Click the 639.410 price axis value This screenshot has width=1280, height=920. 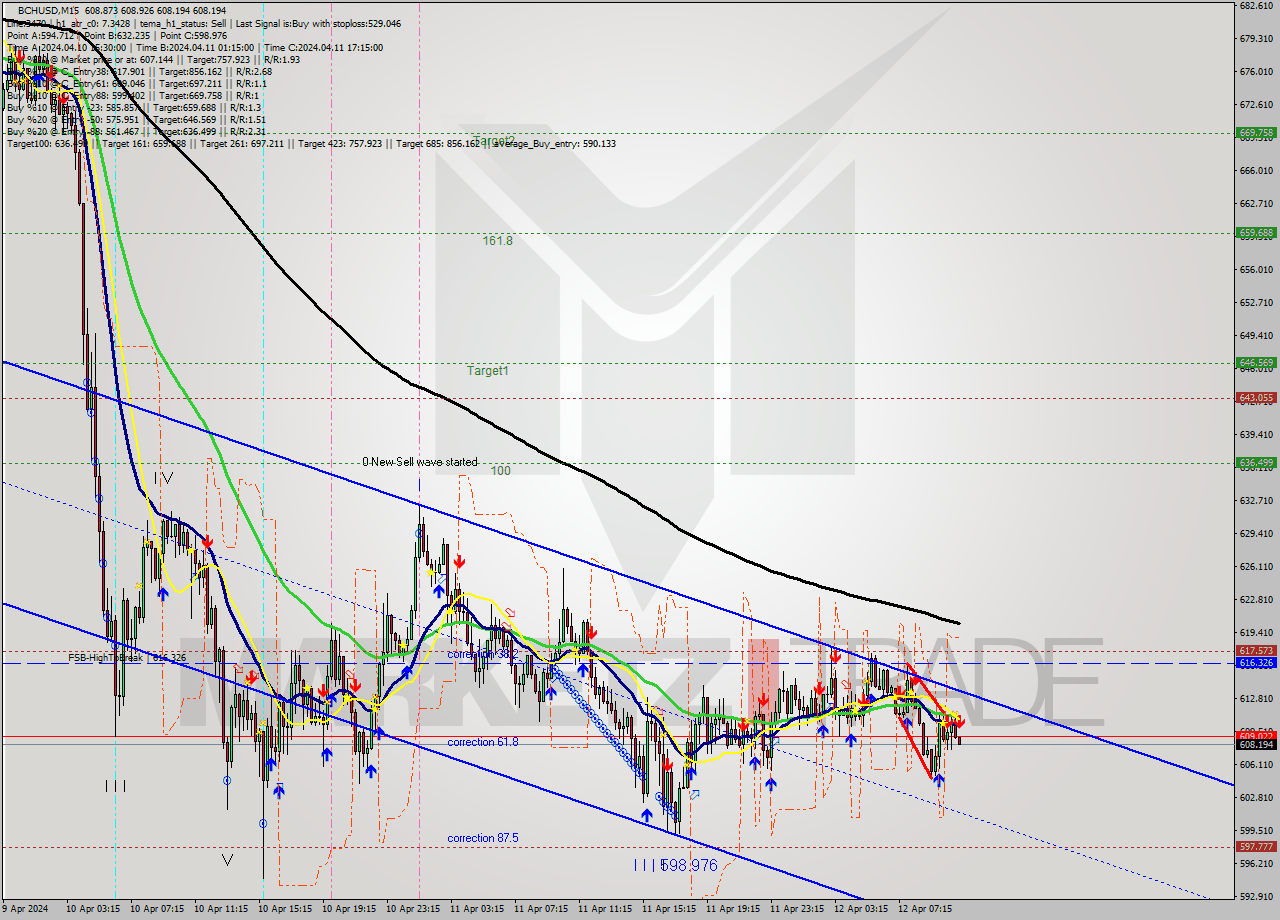1255,434
